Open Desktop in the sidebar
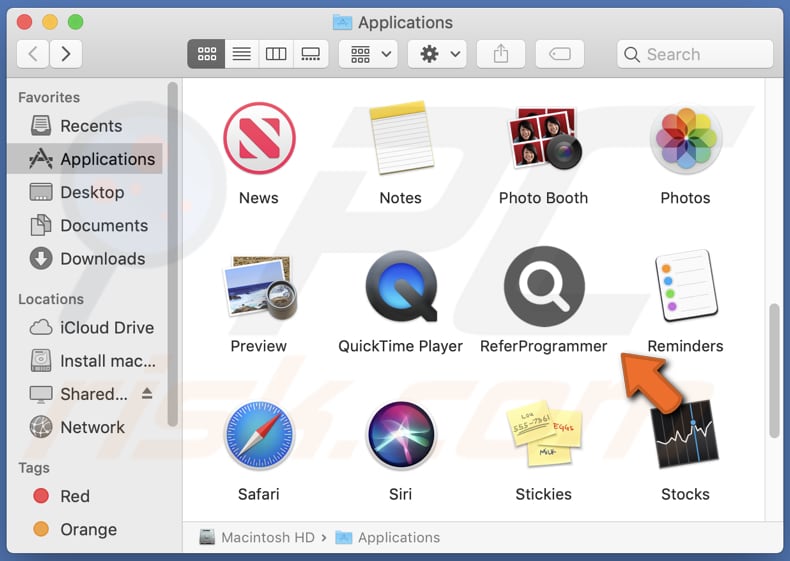Screen dimensions: 790x561 [x=85, y=192]
